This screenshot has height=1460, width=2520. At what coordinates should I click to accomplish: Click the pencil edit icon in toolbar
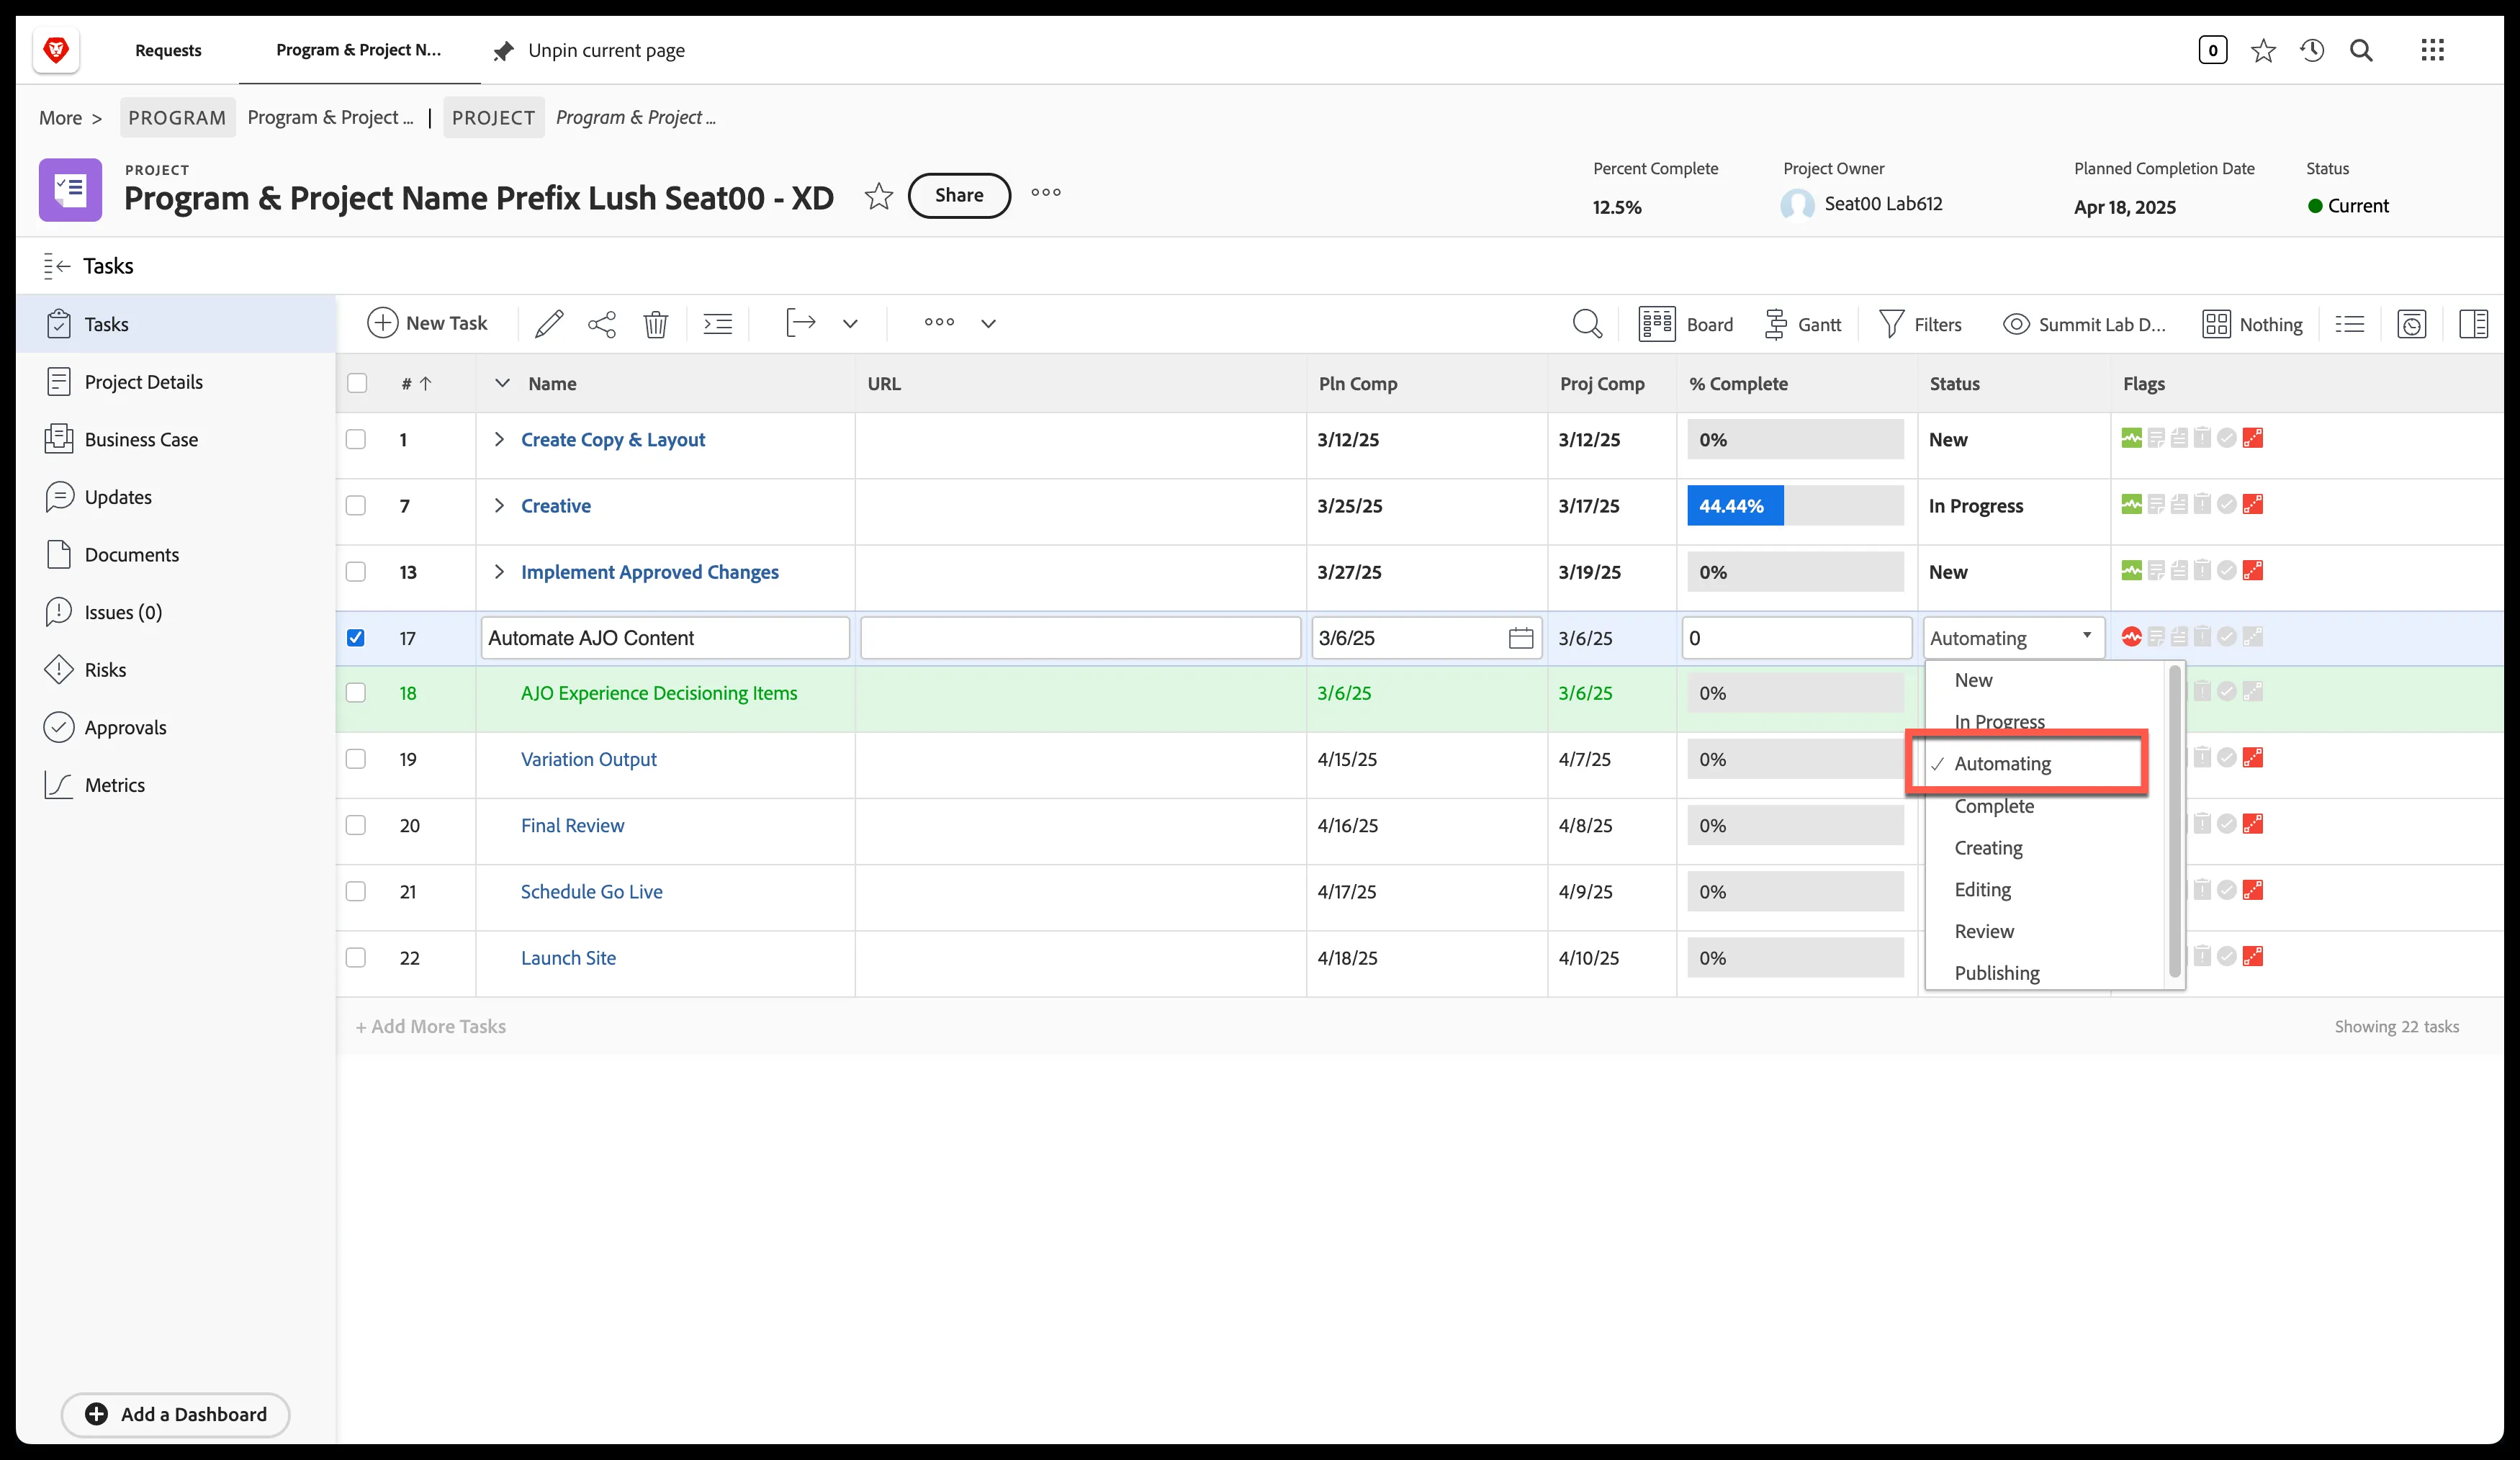pos(548,324)
